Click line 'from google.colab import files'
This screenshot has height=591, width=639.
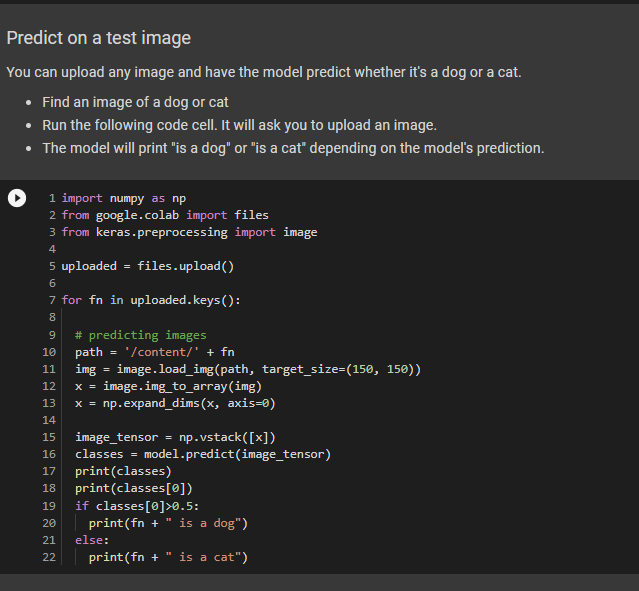coord(165,215)
